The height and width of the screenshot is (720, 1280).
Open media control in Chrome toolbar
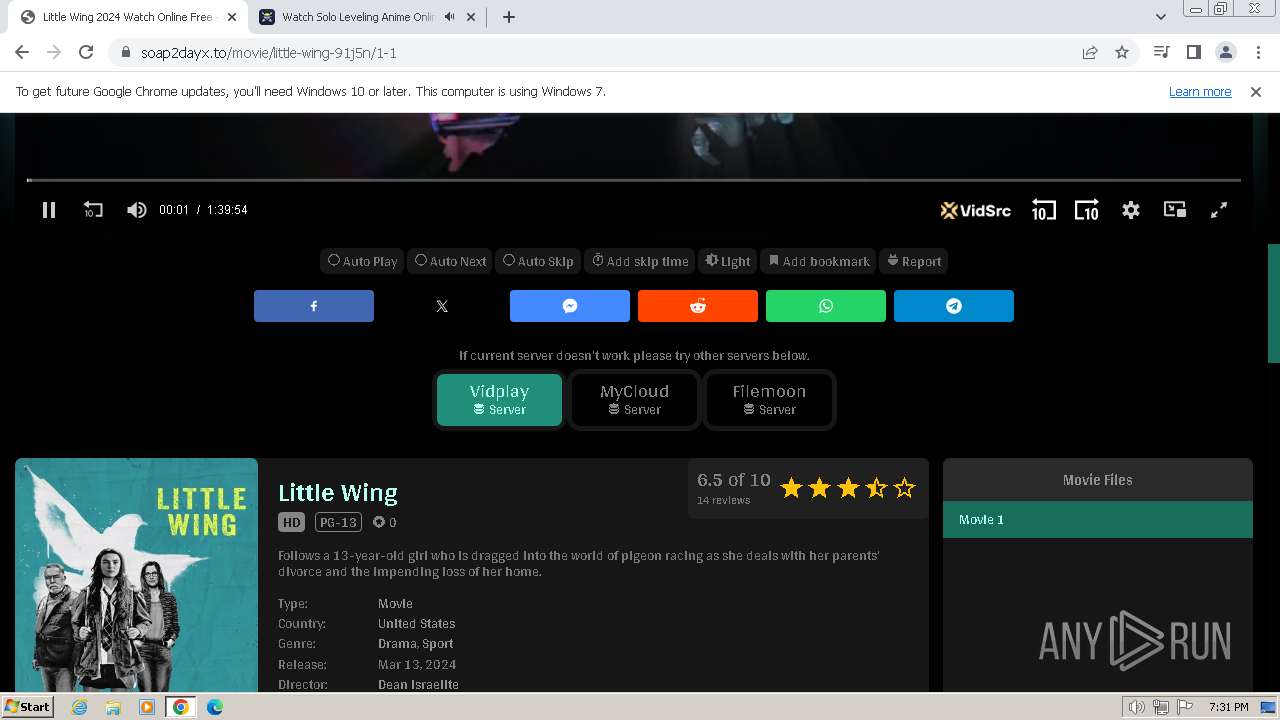coord(1161,53)
